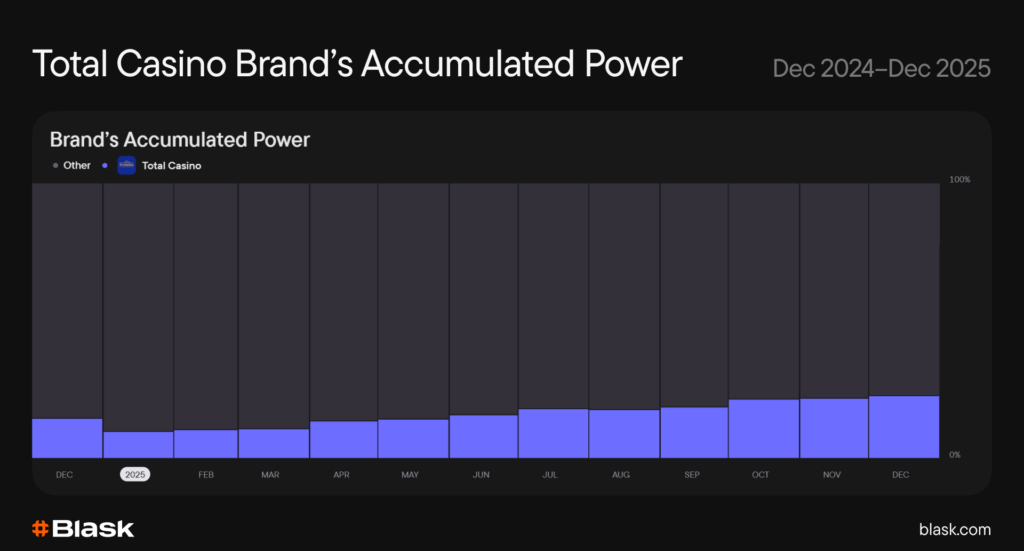Toggle the Other legend dot
The height and width of the screenshot is (551, 1024).
point(55,166)
